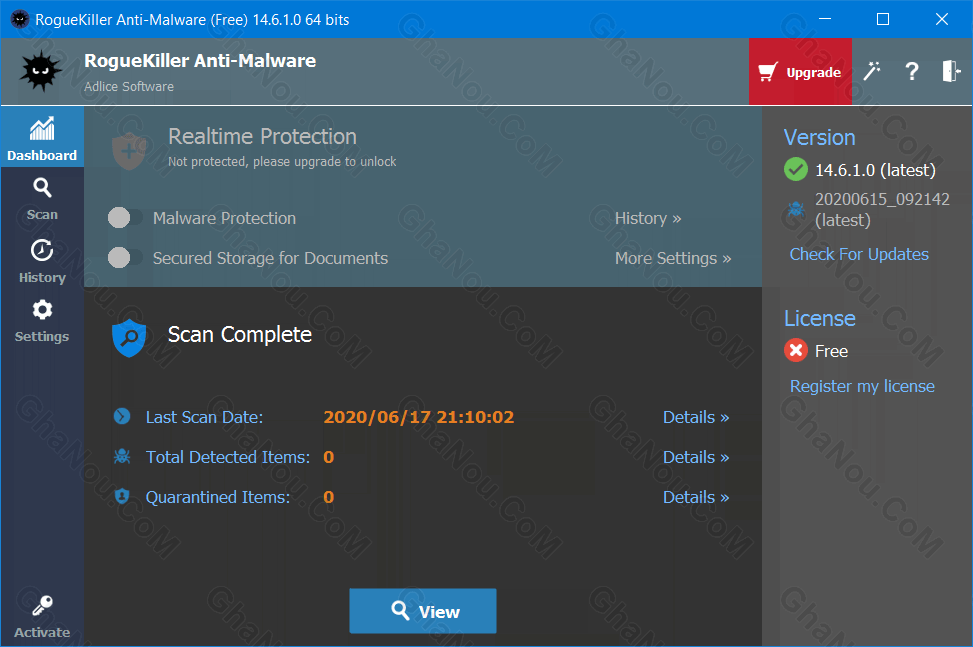Click the Total Detected Items label
The height and width of the screenshot is (647, 973).
click(x=228, y=457)
